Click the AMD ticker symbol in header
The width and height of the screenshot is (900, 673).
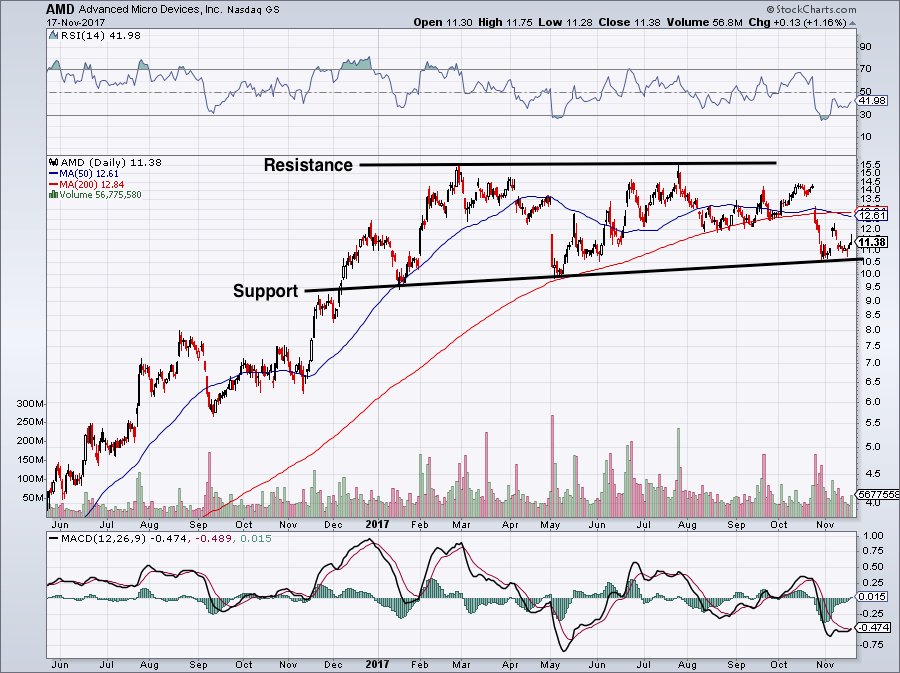(x=60, y=9)
